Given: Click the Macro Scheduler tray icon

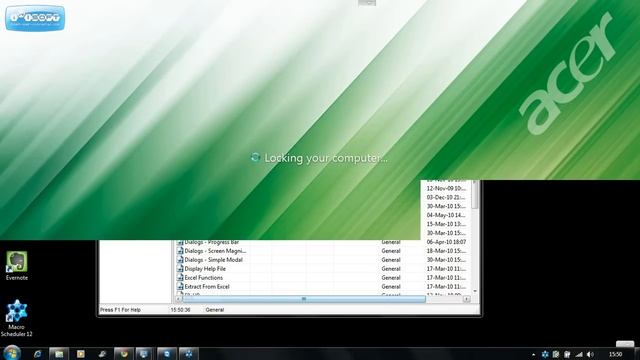Looking at the screenshot, I should pyautogui.click(x=545, y=354).
